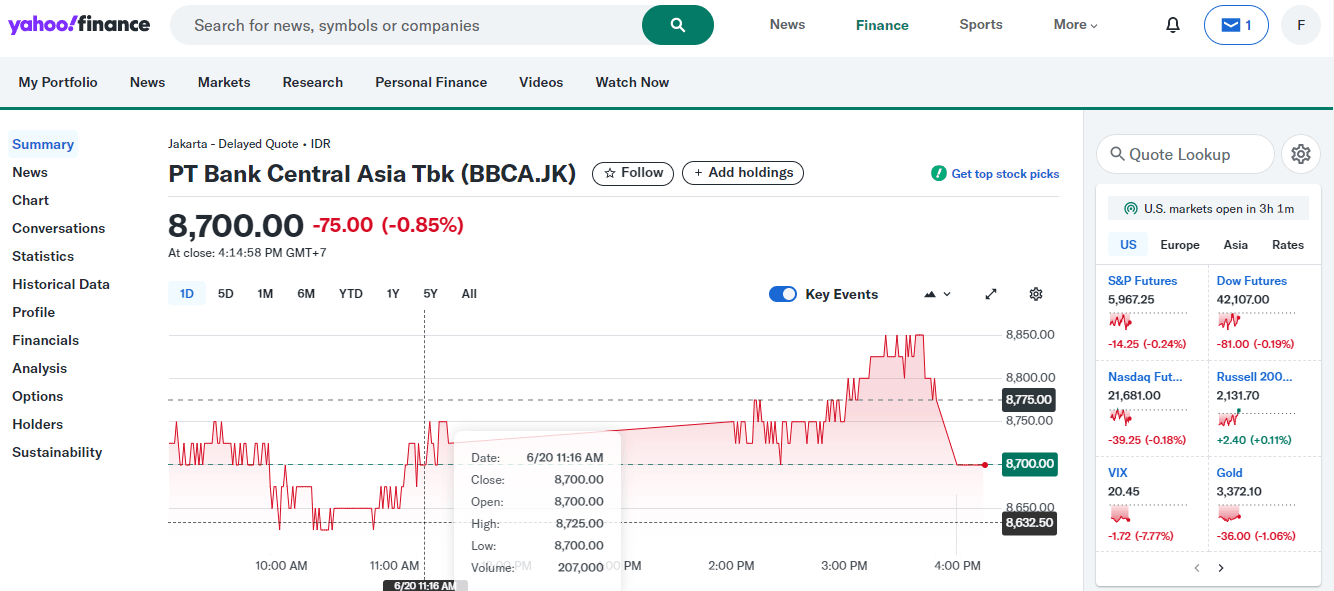Image resolution: width=1334 pixels, height=591 pixels.
Task: Switch to the Europe markets tab
Action: click(1180, 244)
